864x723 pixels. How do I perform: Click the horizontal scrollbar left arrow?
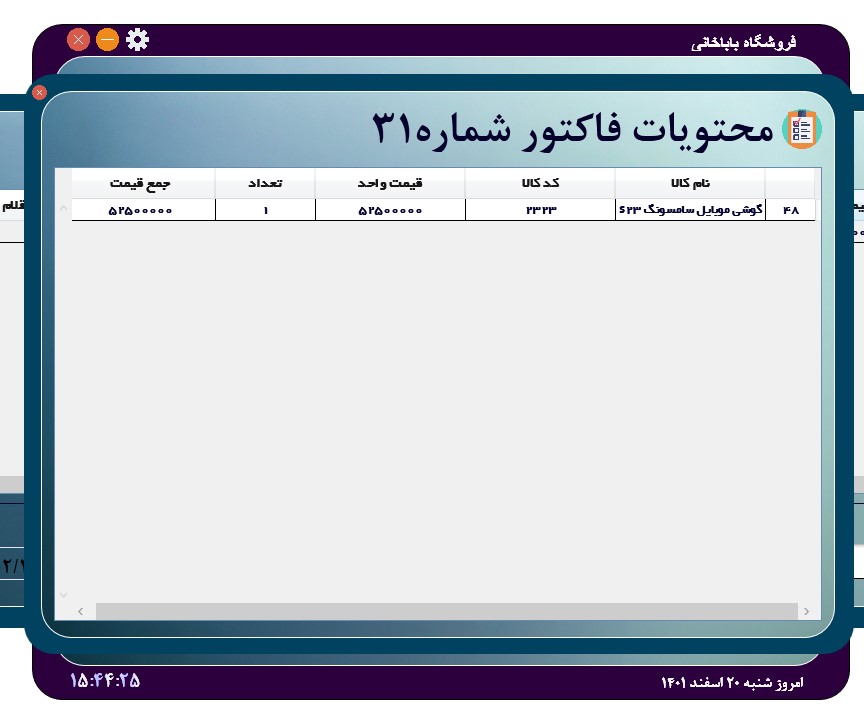pos(81,611)
